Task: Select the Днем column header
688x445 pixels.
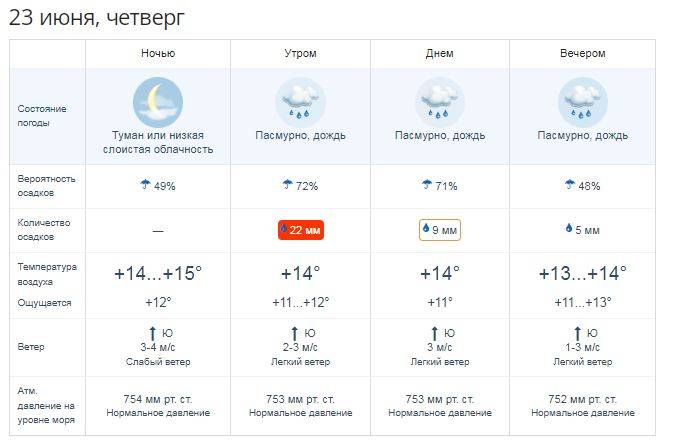Action: [x=440, y=53]
